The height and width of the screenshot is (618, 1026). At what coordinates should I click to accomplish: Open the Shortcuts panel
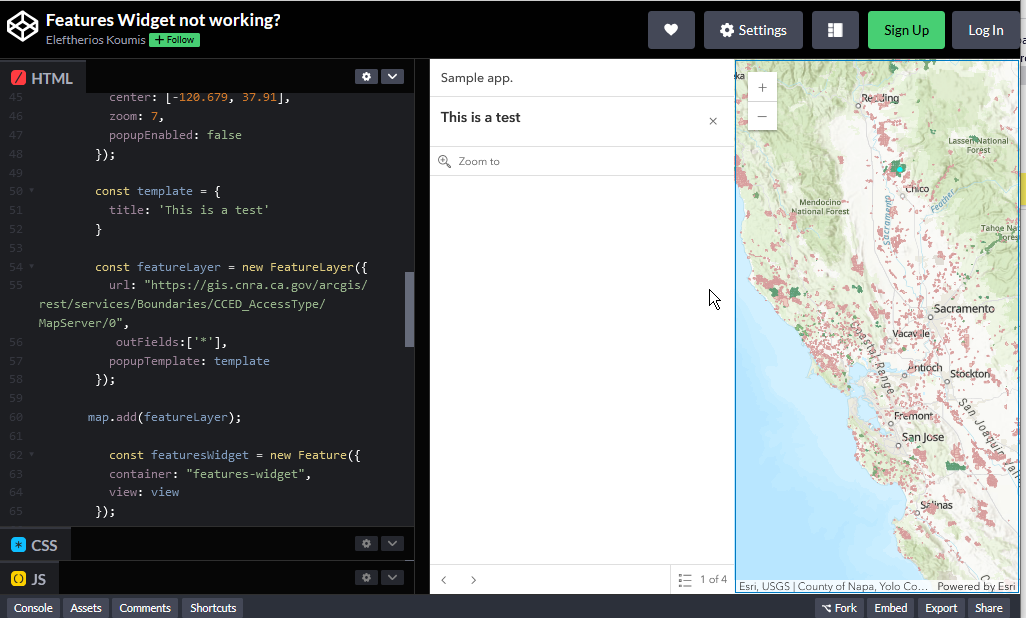pyautogui.click(x=211, y=607)
